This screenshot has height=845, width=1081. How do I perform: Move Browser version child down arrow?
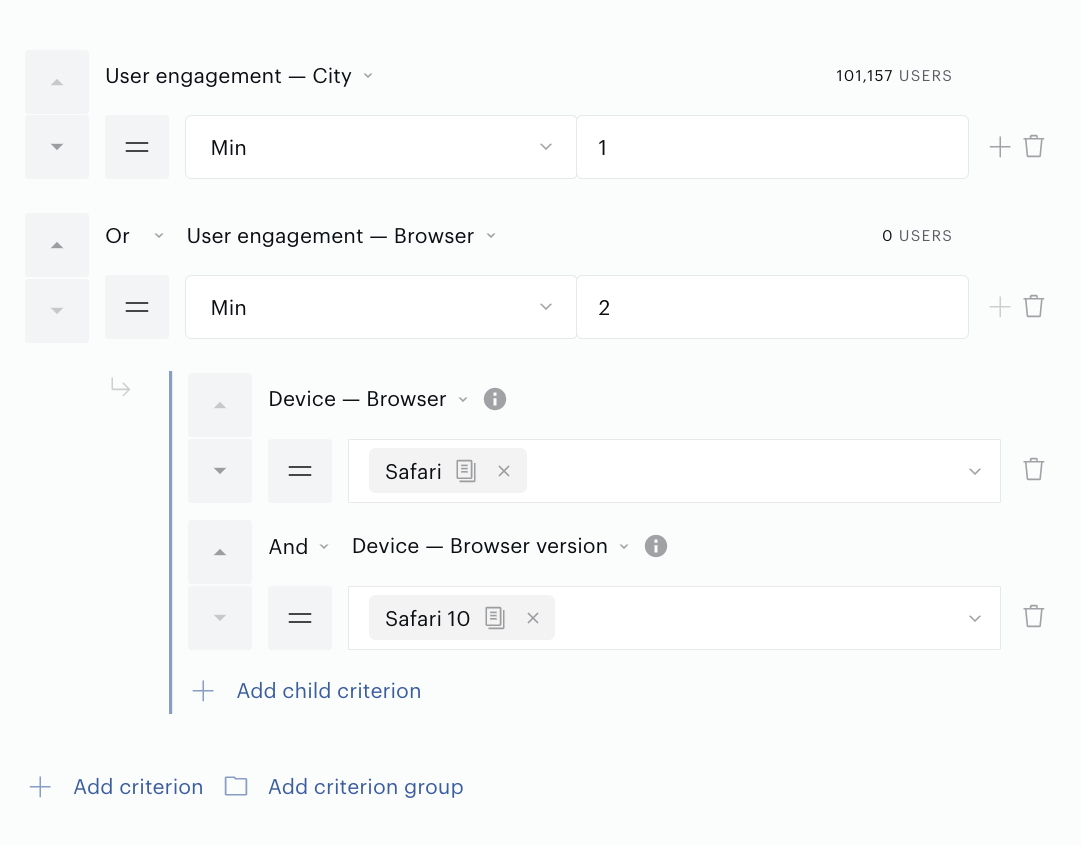point(220,618)
